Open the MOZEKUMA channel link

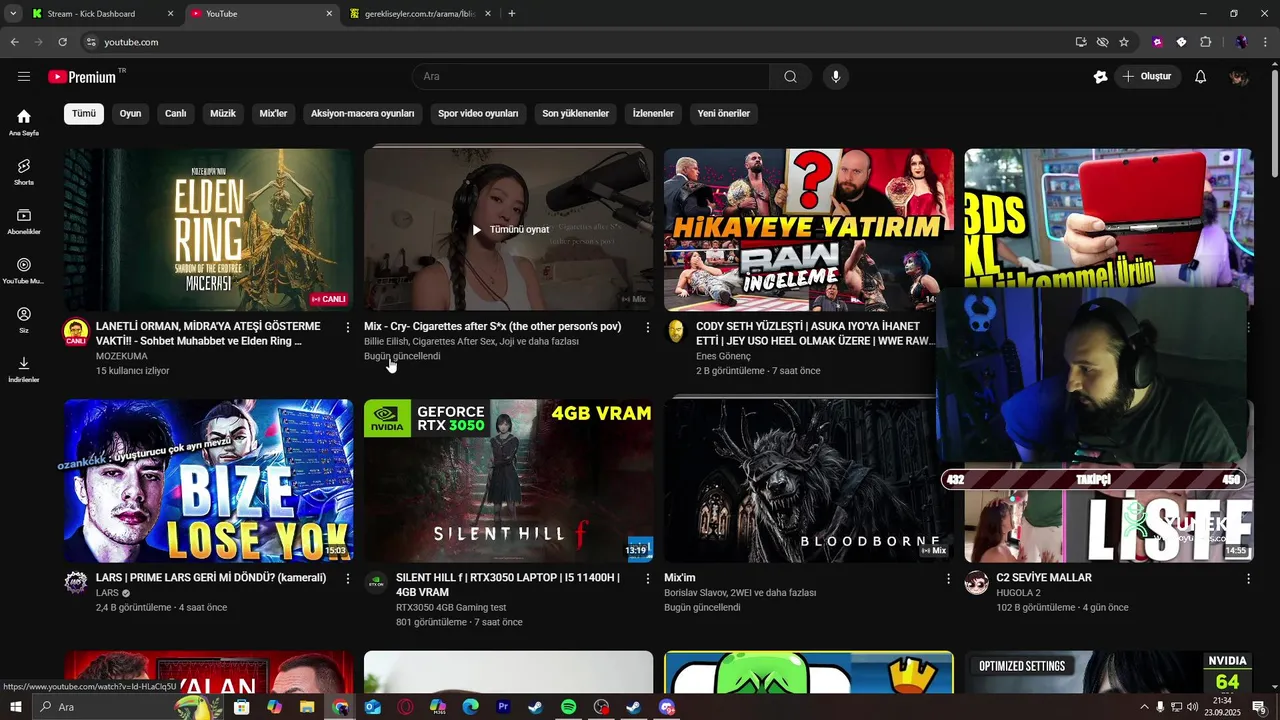click(122, 356)
